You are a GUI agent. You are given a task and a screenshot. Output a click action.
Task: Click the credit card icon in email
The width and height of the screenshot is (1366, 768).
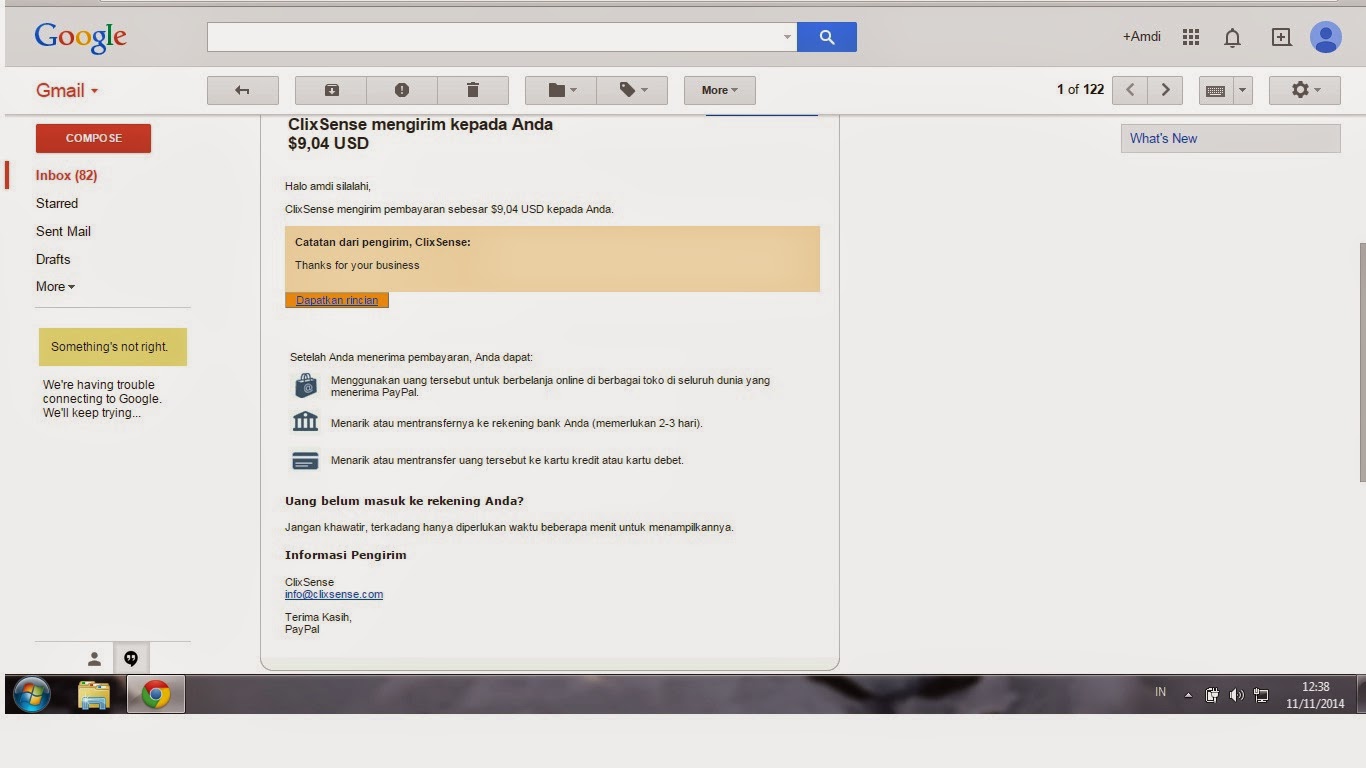tap(305, 461)
